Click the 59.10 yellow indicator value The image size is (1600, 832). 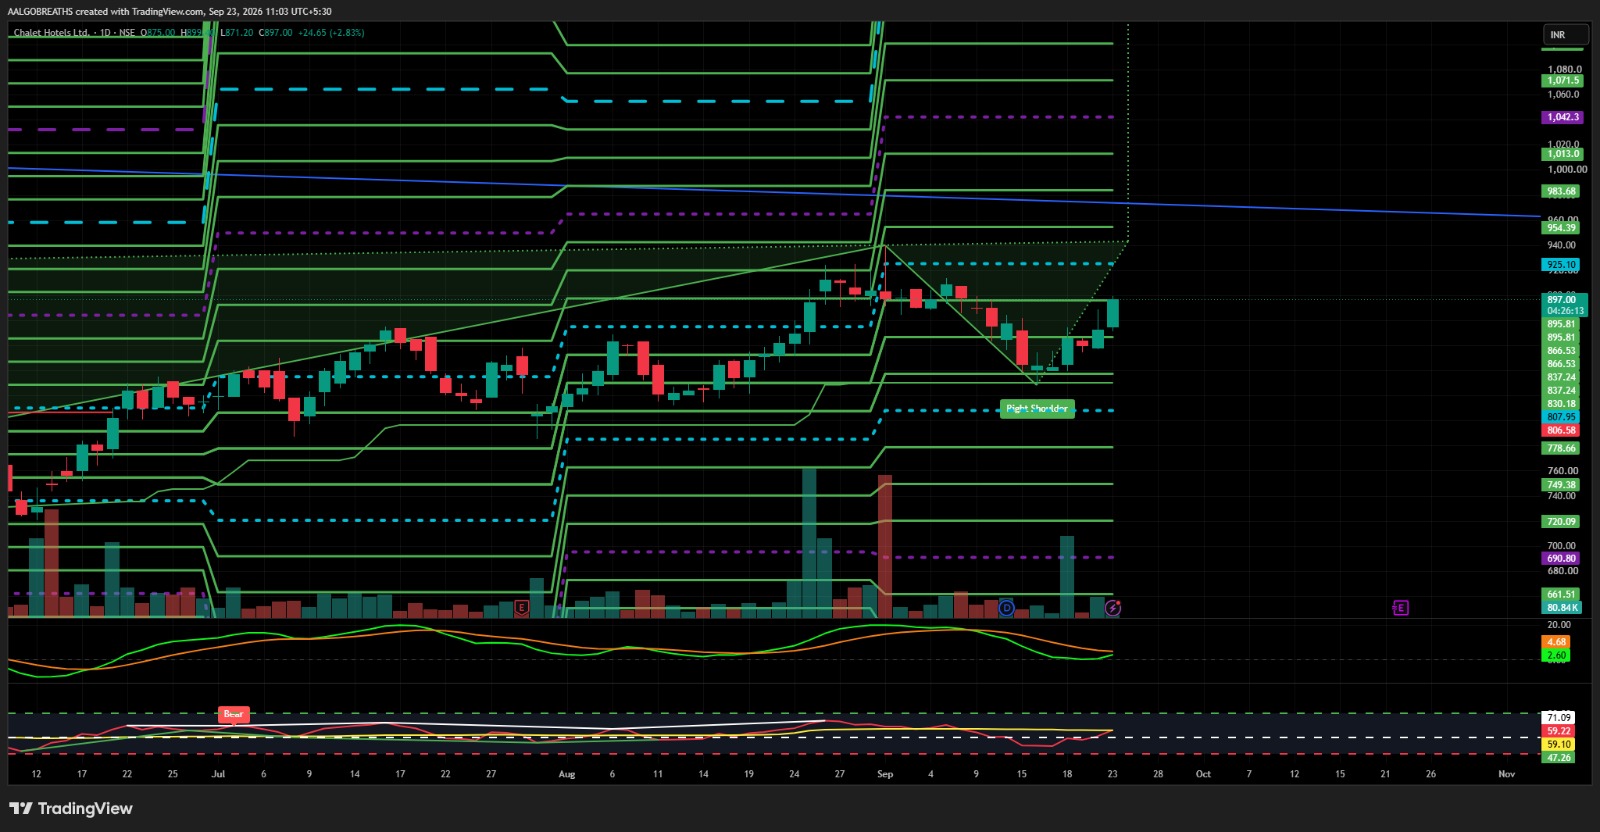tap(1558, 744)
